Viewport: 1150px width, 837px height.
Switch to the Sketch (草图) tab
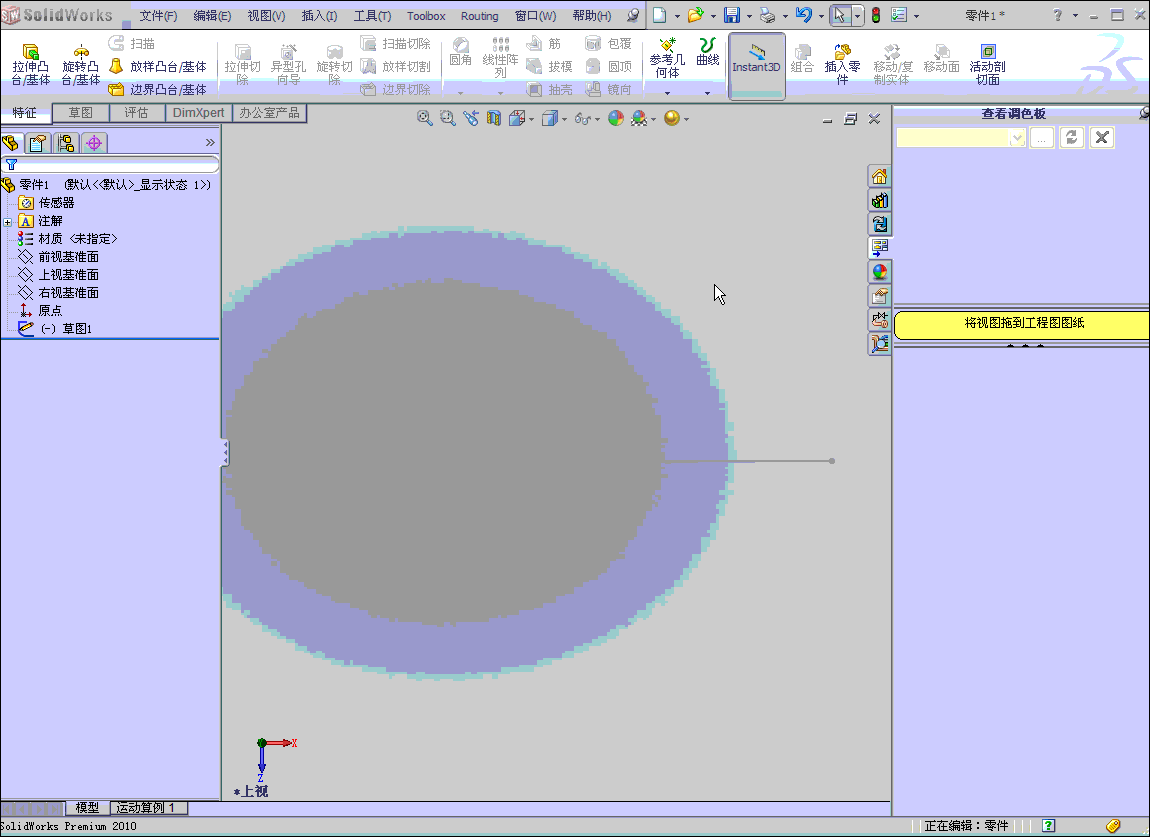point(81,113)
